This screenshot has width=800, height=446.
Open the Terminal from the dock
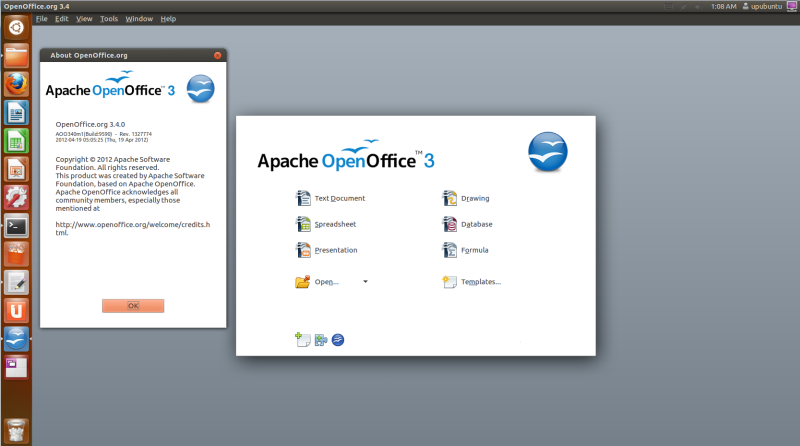tap(16, 226)
